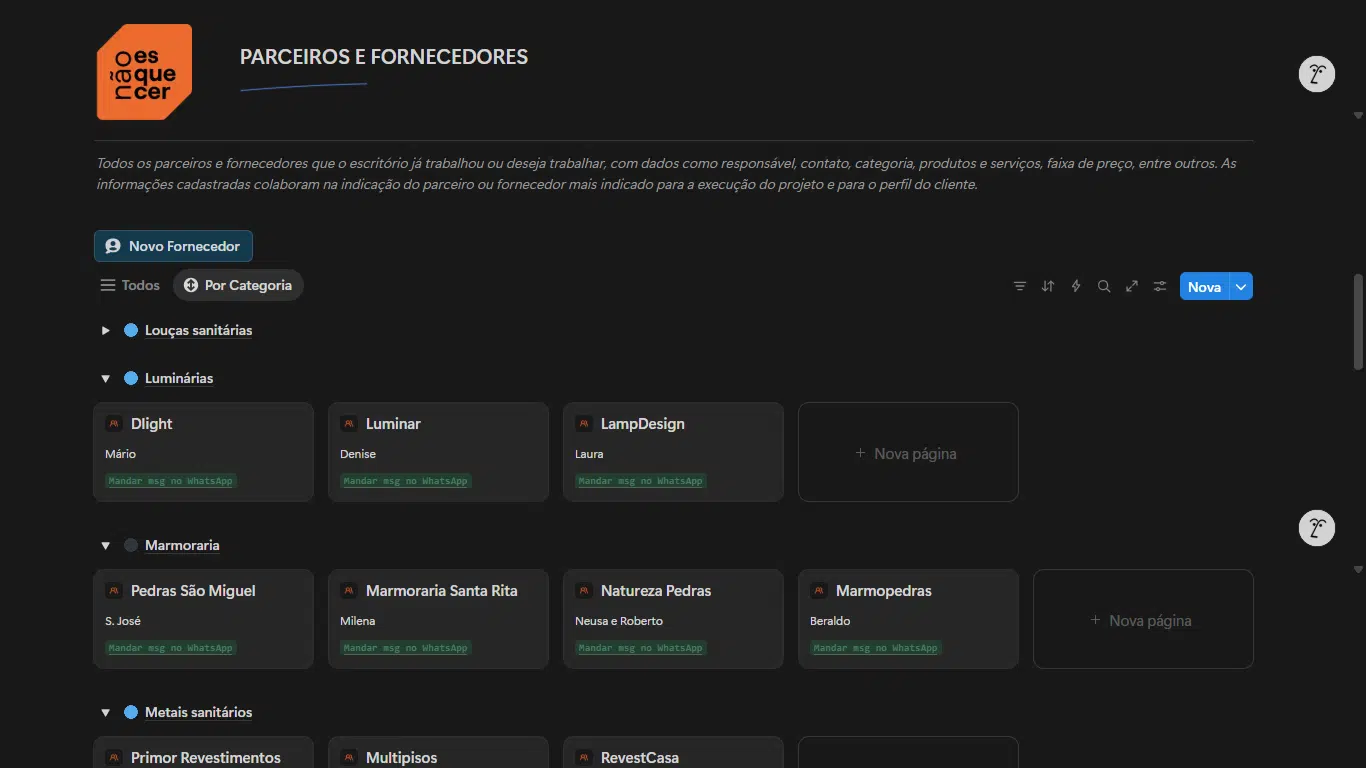
Task: Click the round avatar beside the page title
Action: pos(1317,74)
